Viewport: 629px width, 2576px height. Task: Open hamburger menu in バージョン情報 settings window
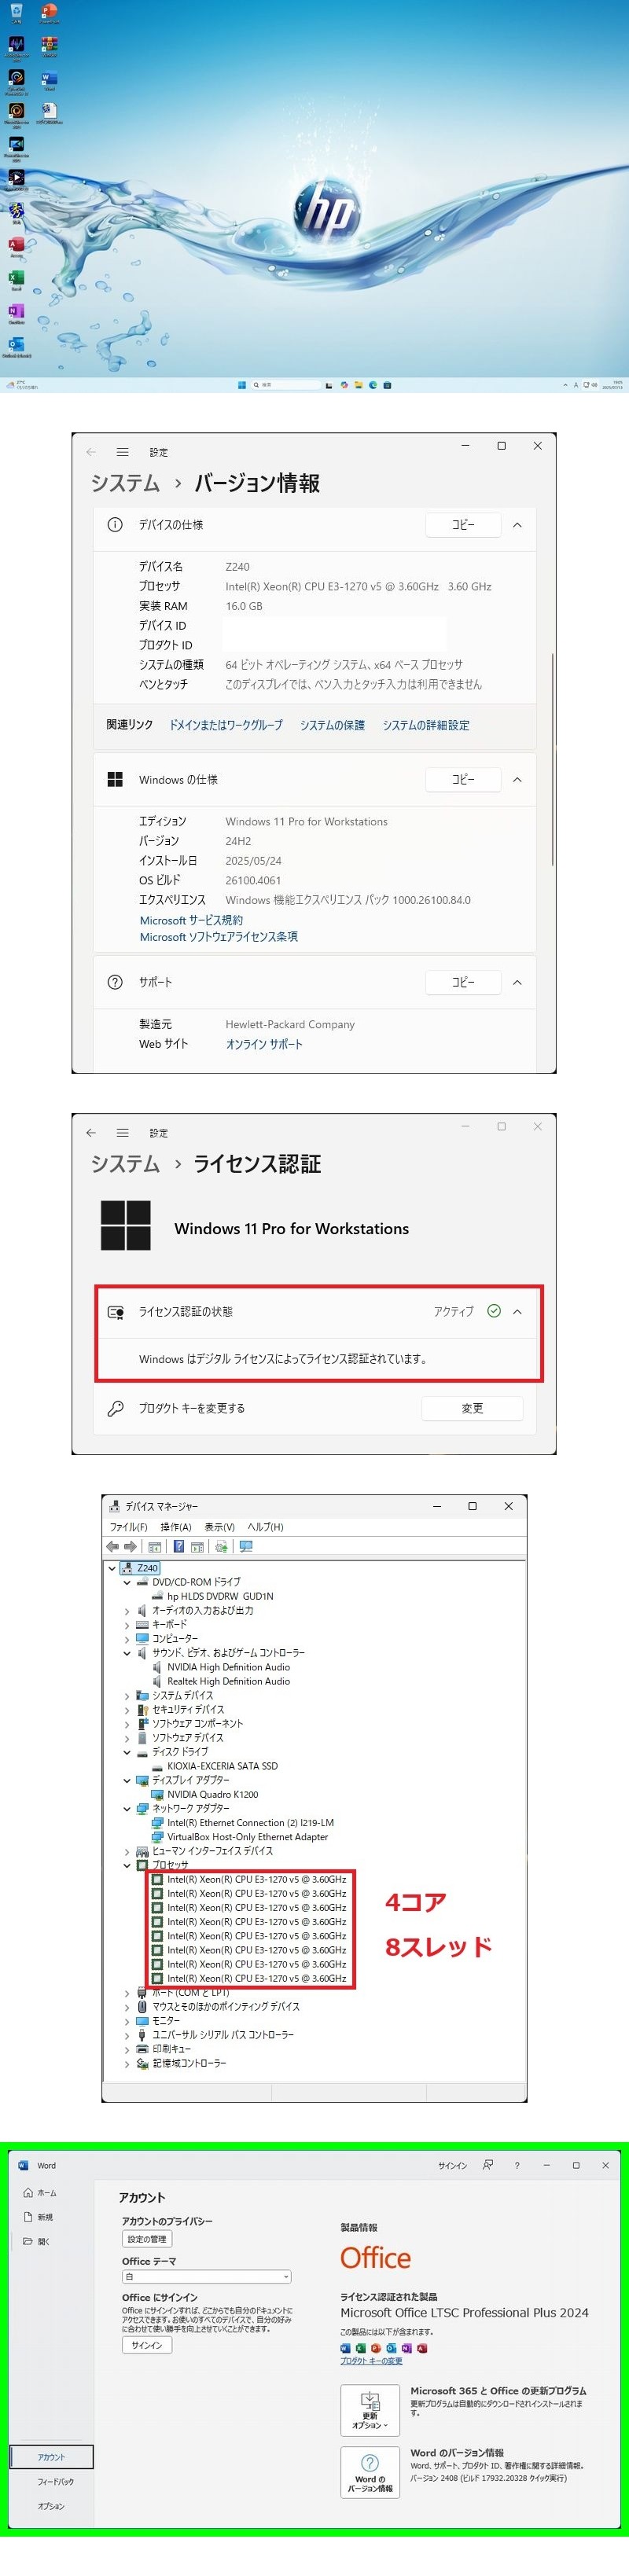[x=122, y=452]
